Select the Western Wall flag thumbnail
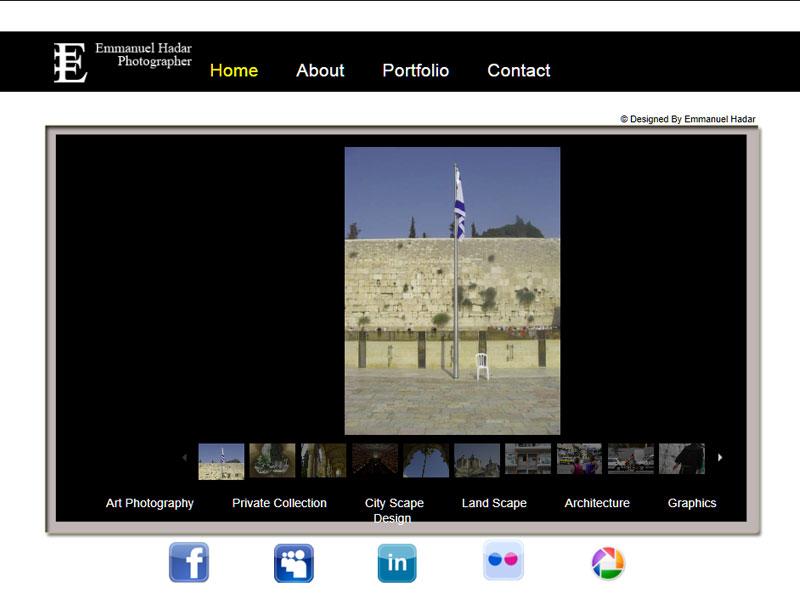This screenshot has width=800, height=600. click(x=221, y=461)
